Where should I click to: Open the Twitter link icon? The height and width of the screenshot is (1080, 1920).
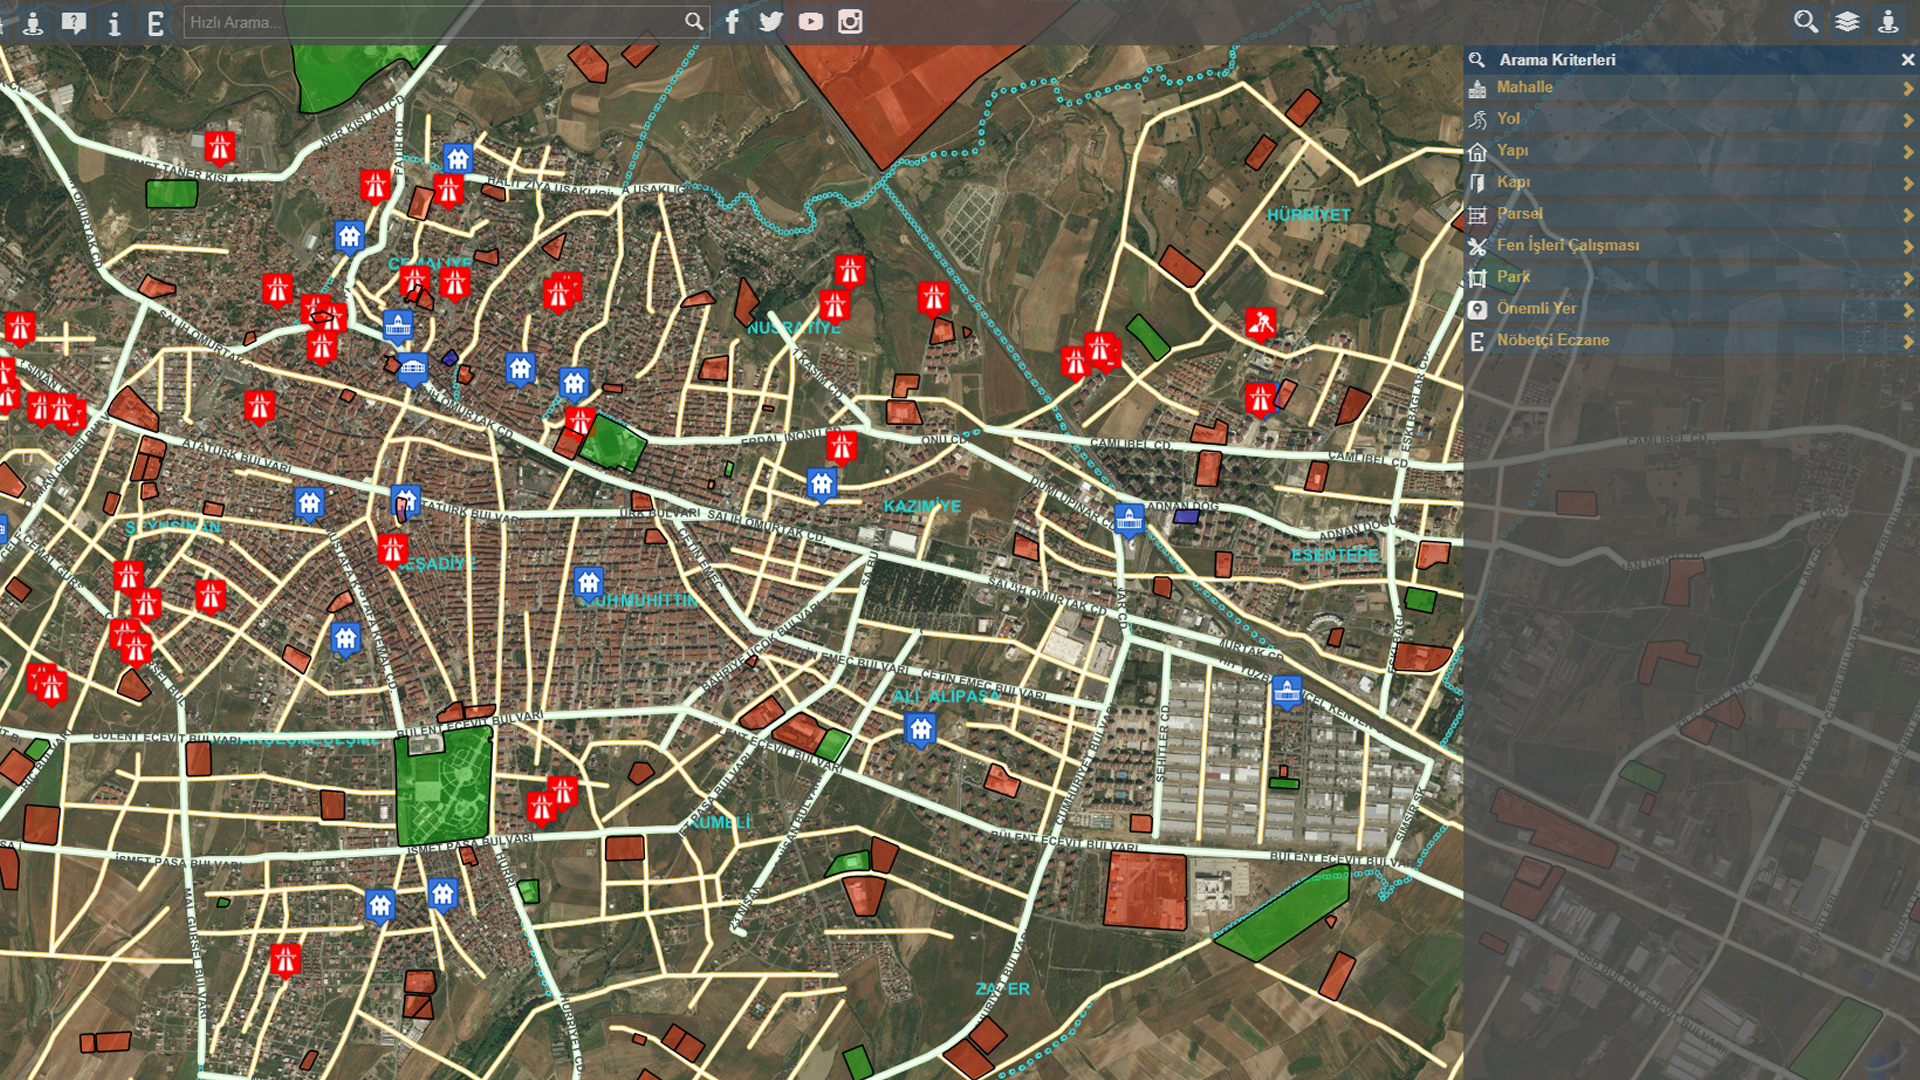click(x=771, y=22)
